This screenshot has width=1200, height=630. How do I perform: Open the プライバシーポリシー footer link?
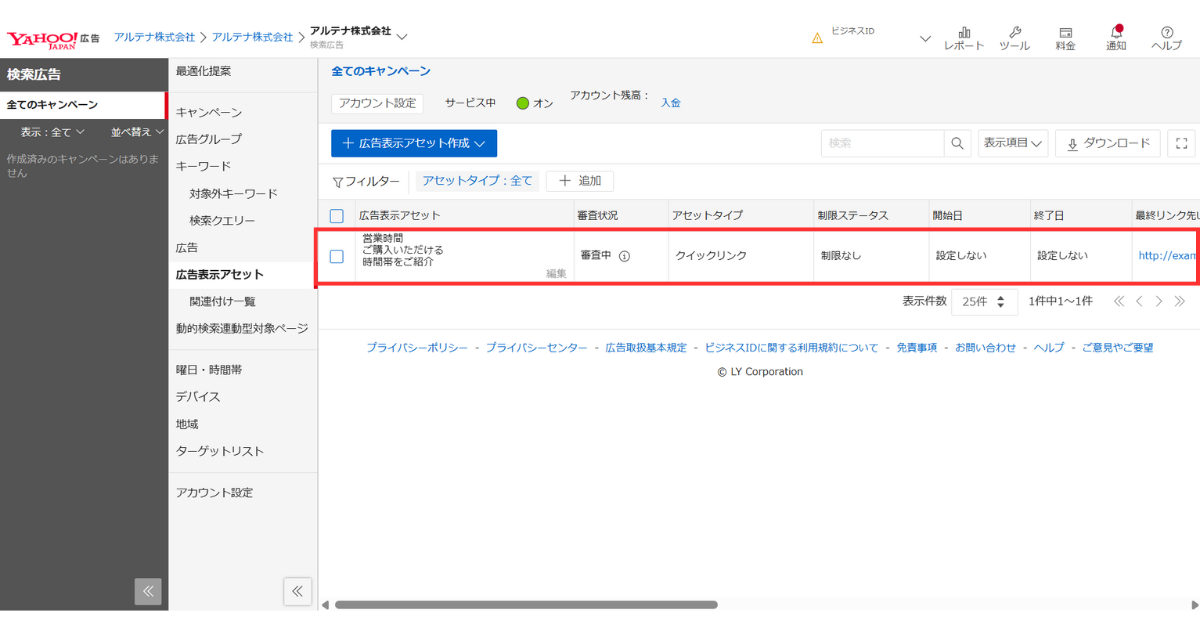click(x=417, y=348)
